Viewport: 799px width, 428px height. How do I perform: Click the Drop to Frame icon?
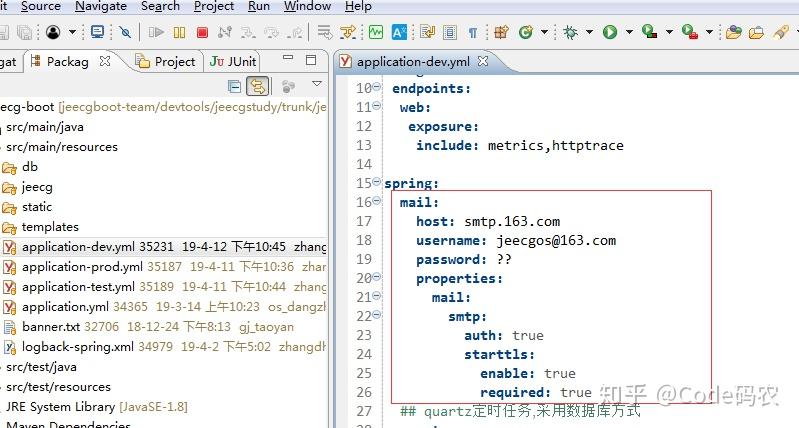pos(324,33)
